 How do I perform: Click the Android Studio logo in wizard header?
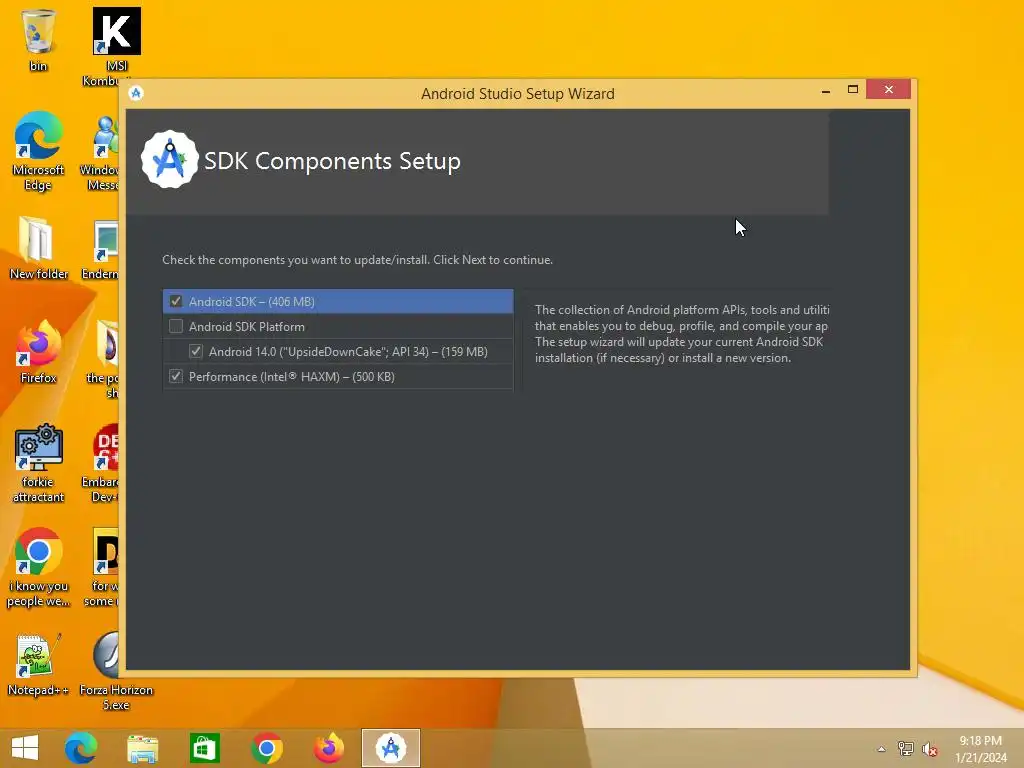coord(169,159)
